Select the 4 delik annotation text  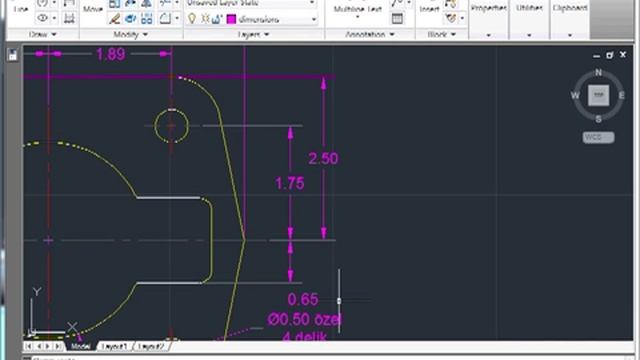(x=304, y=336)
